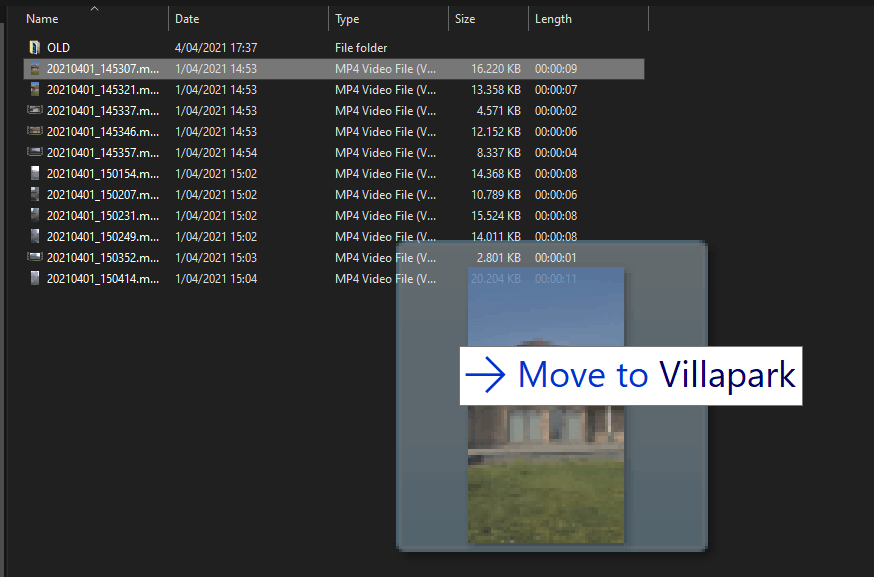874x577 pixels.
Task: Click the dragged house video thumbnail
Action: click(x=546, y=405)
